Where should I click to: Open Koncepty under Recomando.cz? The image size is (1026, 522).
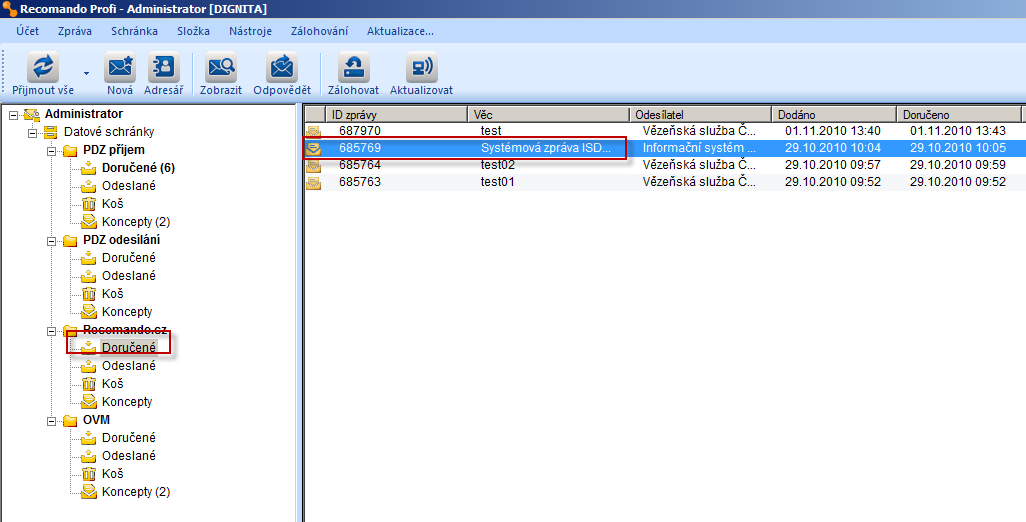point(127,402)
